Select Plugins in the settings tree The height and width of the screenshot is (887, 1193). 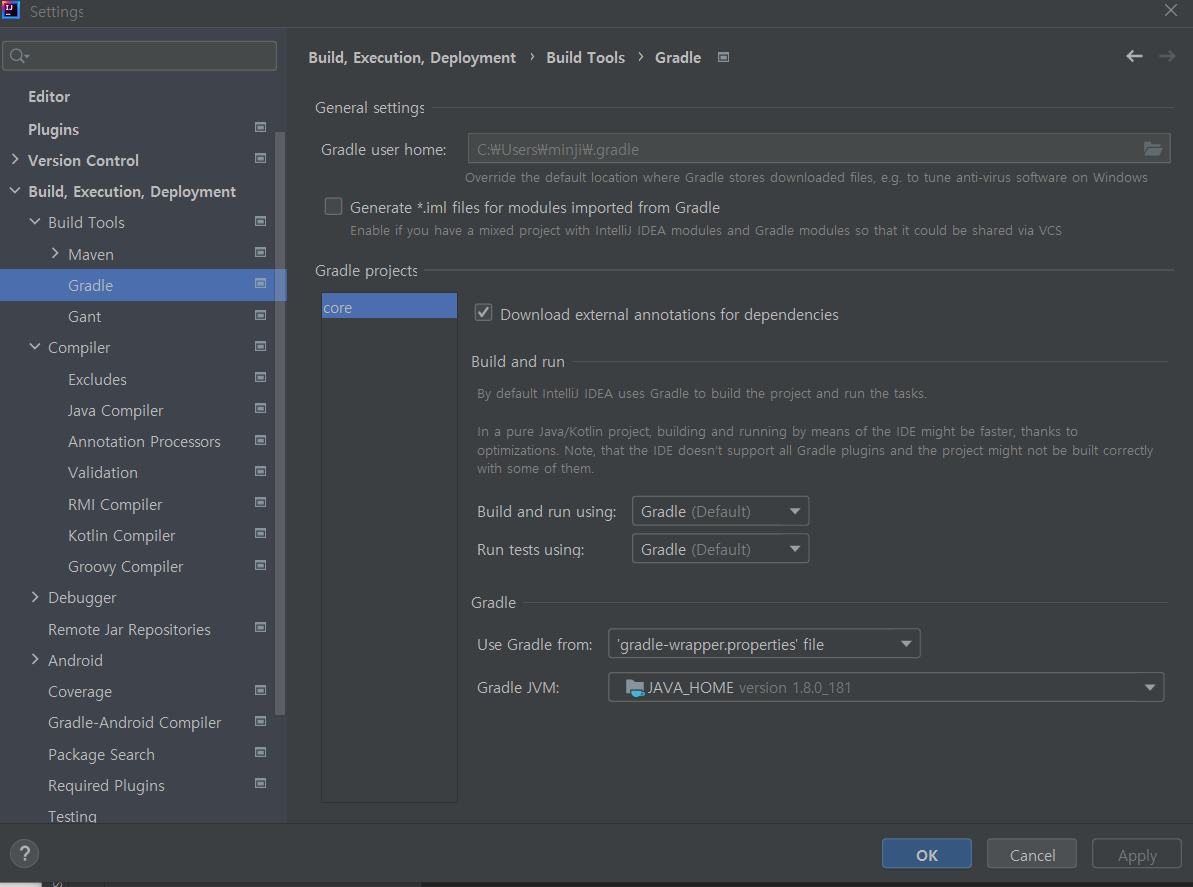coord(53,129)
